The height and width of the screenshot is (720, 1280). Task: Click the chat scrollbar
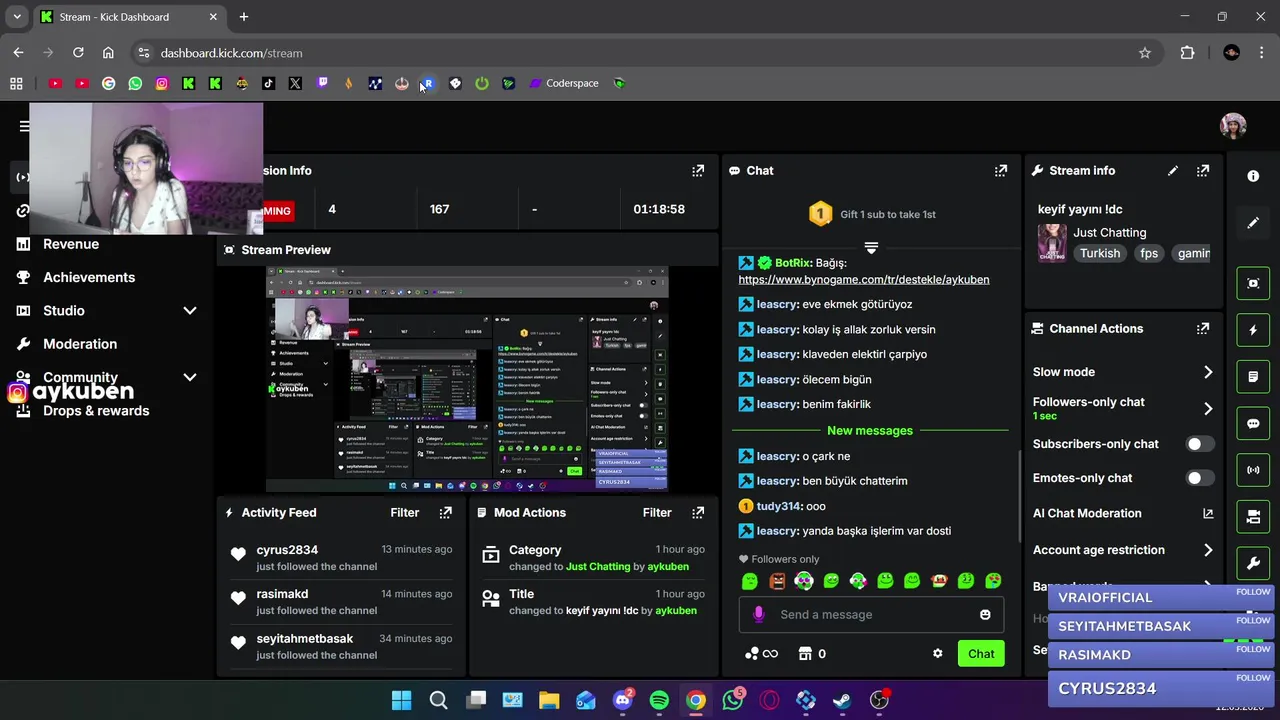pyautogui.click(x=1019, y=498)
